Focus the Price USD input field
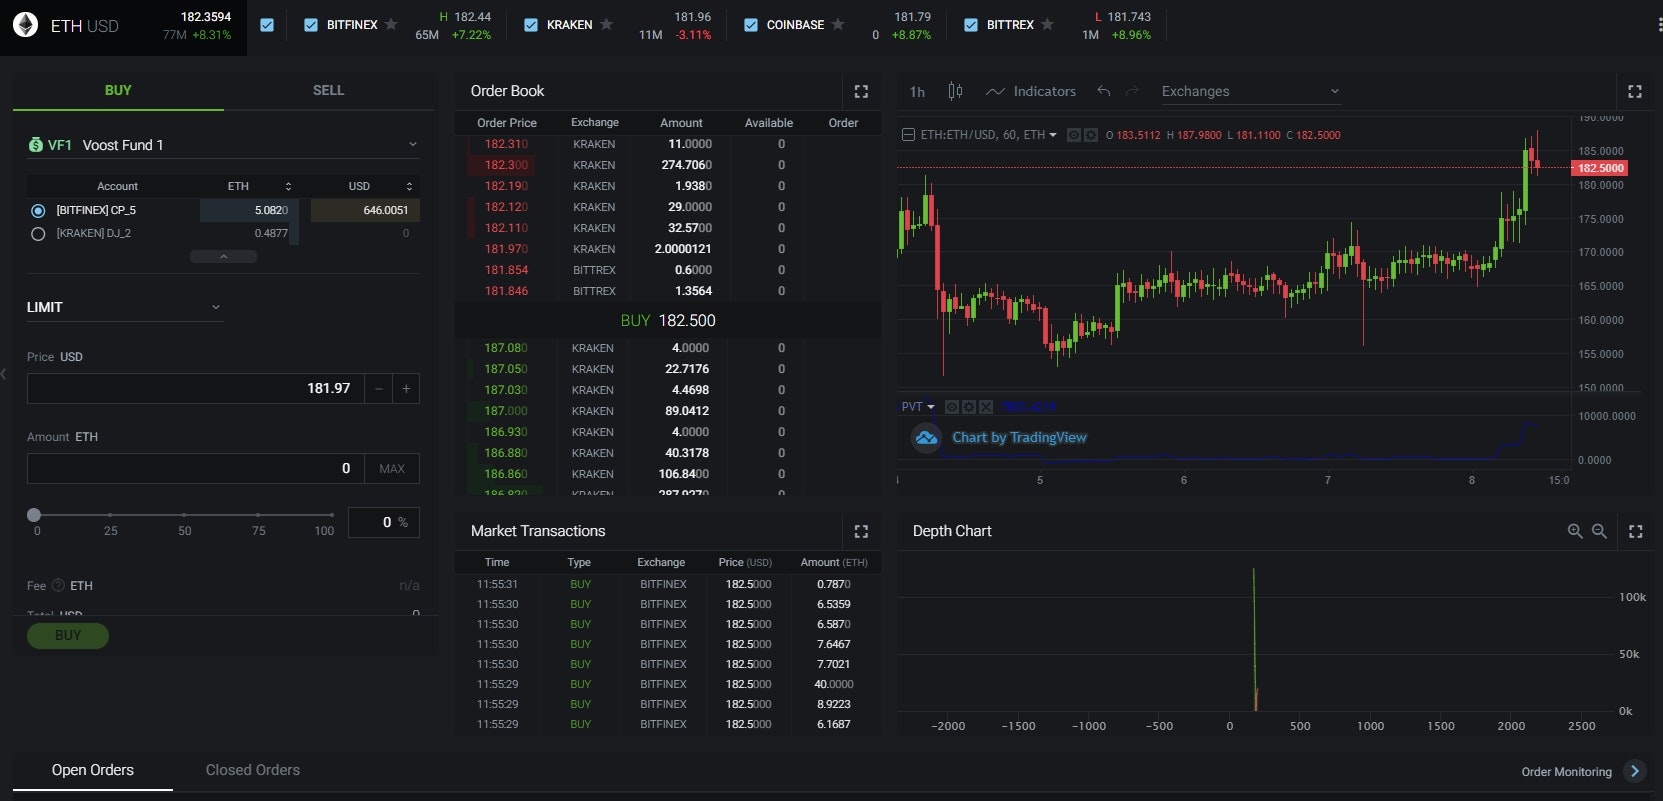 (195, 388)
